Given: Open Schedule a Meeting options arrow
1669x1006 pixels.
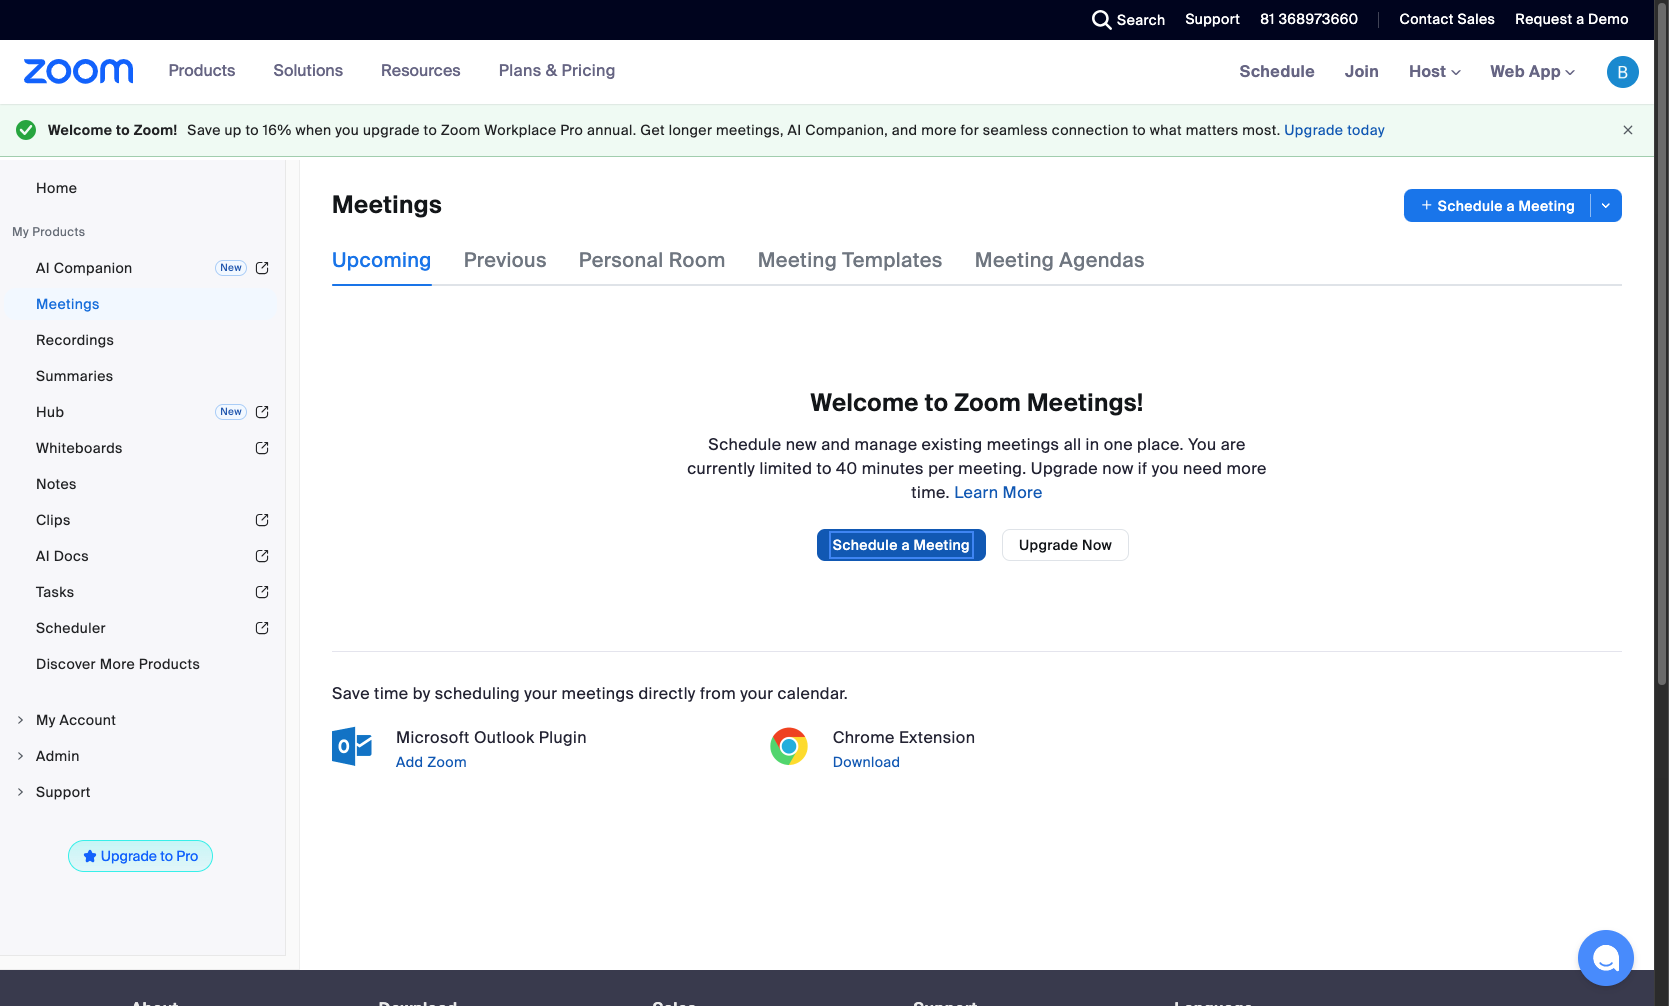Looking at the screenshot, I should tap(1606, 206).
